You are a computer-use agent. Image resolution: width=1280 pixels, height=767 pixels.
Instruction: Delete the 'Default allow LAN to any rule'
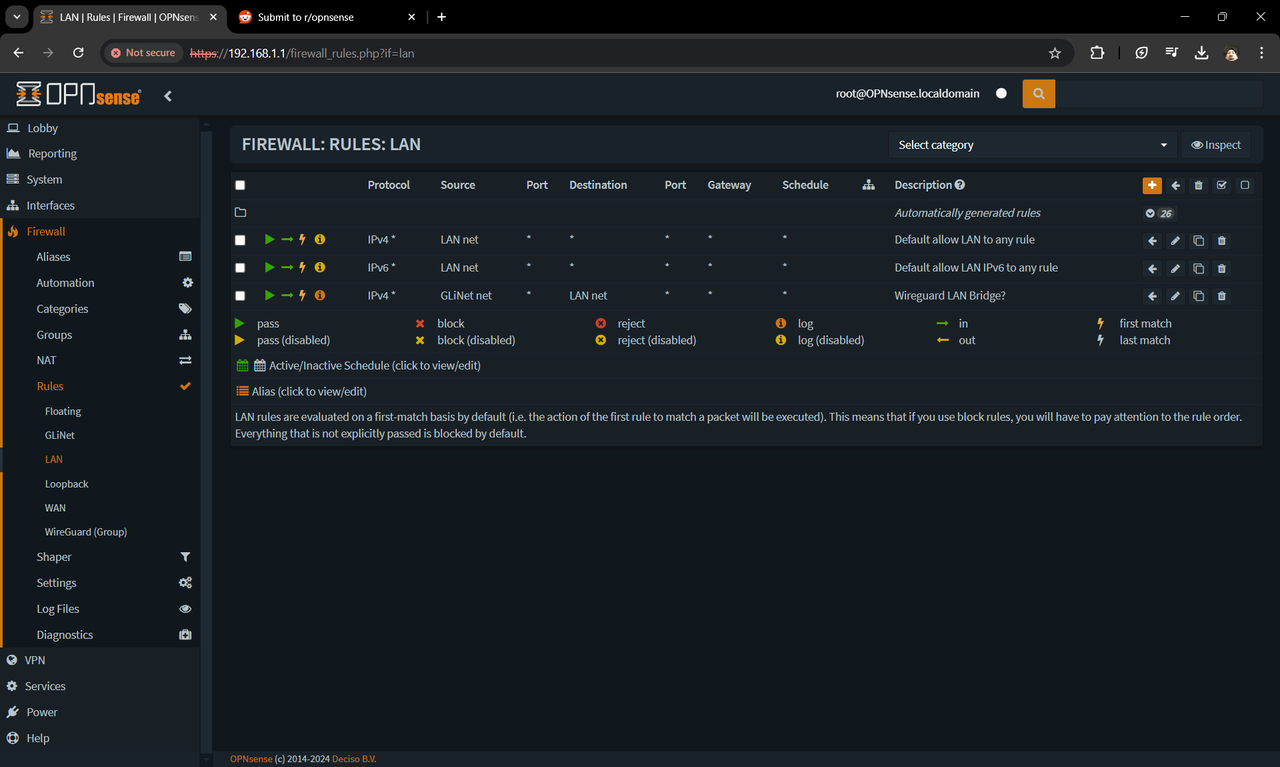click(x=1222, y=241)
